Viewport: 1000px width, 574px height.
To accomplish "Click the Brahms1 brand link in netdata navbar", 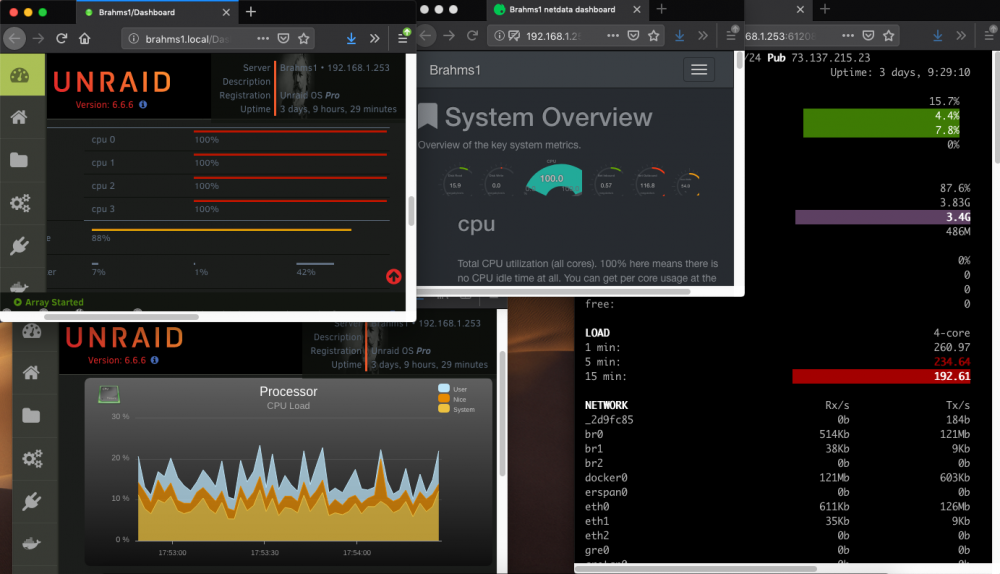I will coord(455,70).
